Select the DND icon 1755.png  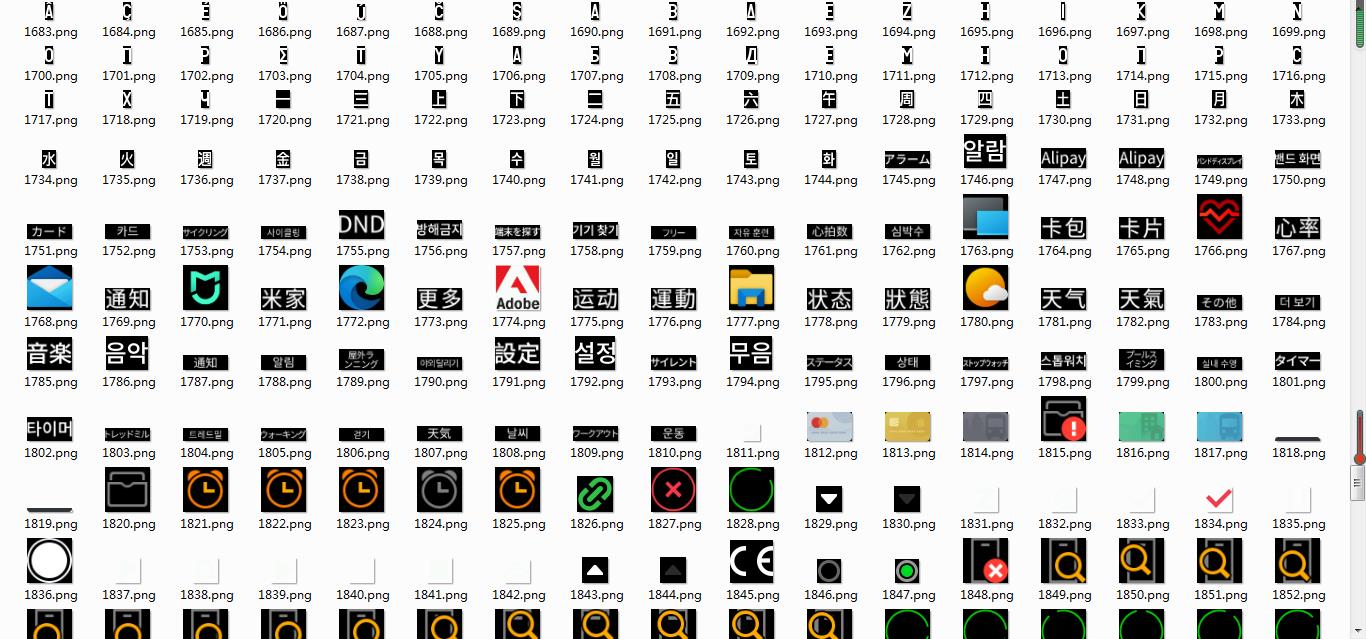(361, 225)
